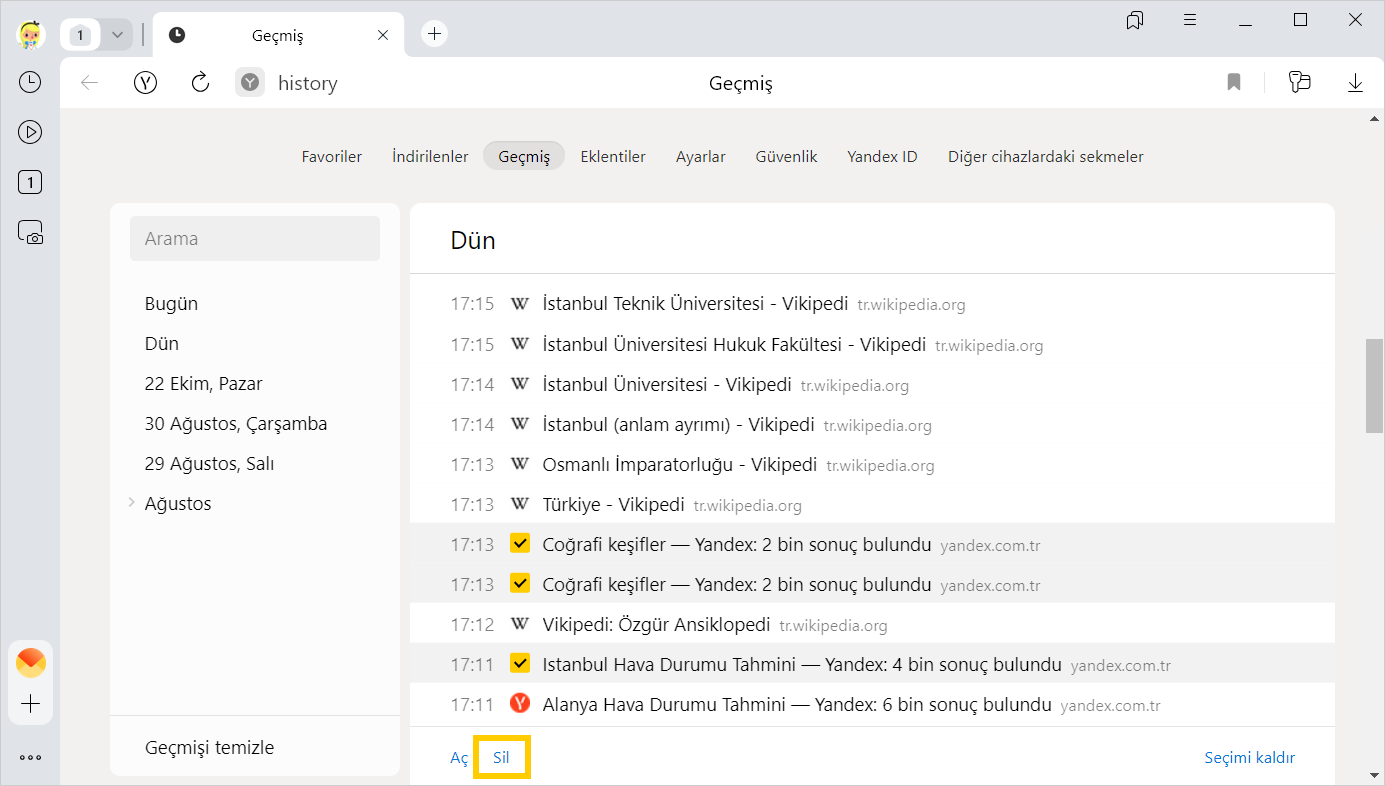Uncheck the second Coğrafi keşifler entry

[x=520, y=584]
